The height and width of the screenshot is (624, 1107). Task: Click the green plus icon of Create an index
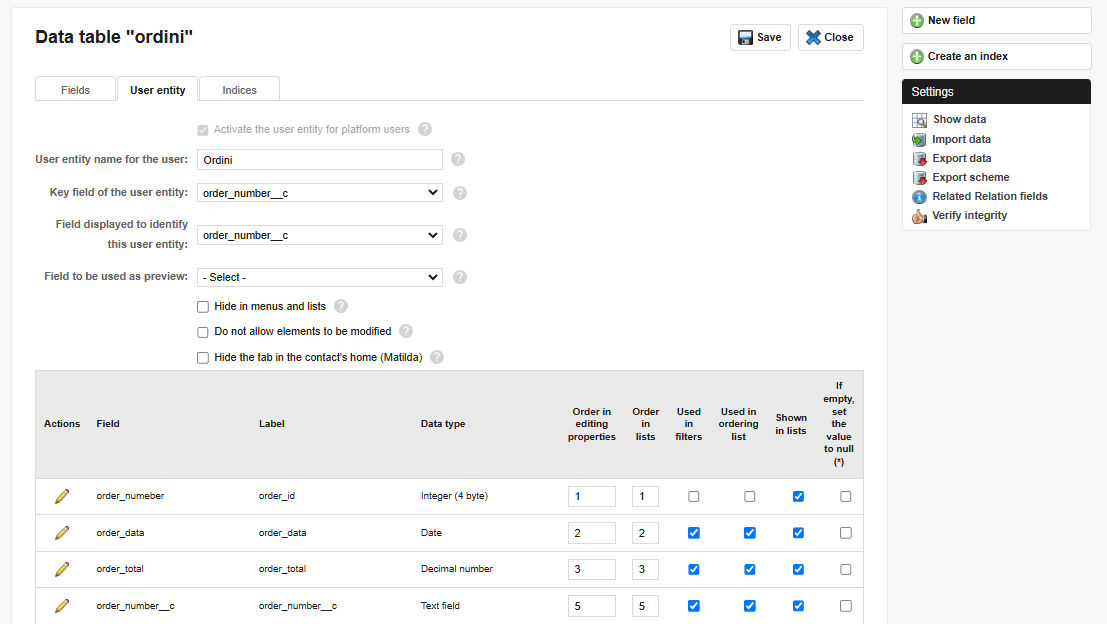[917, 56]
